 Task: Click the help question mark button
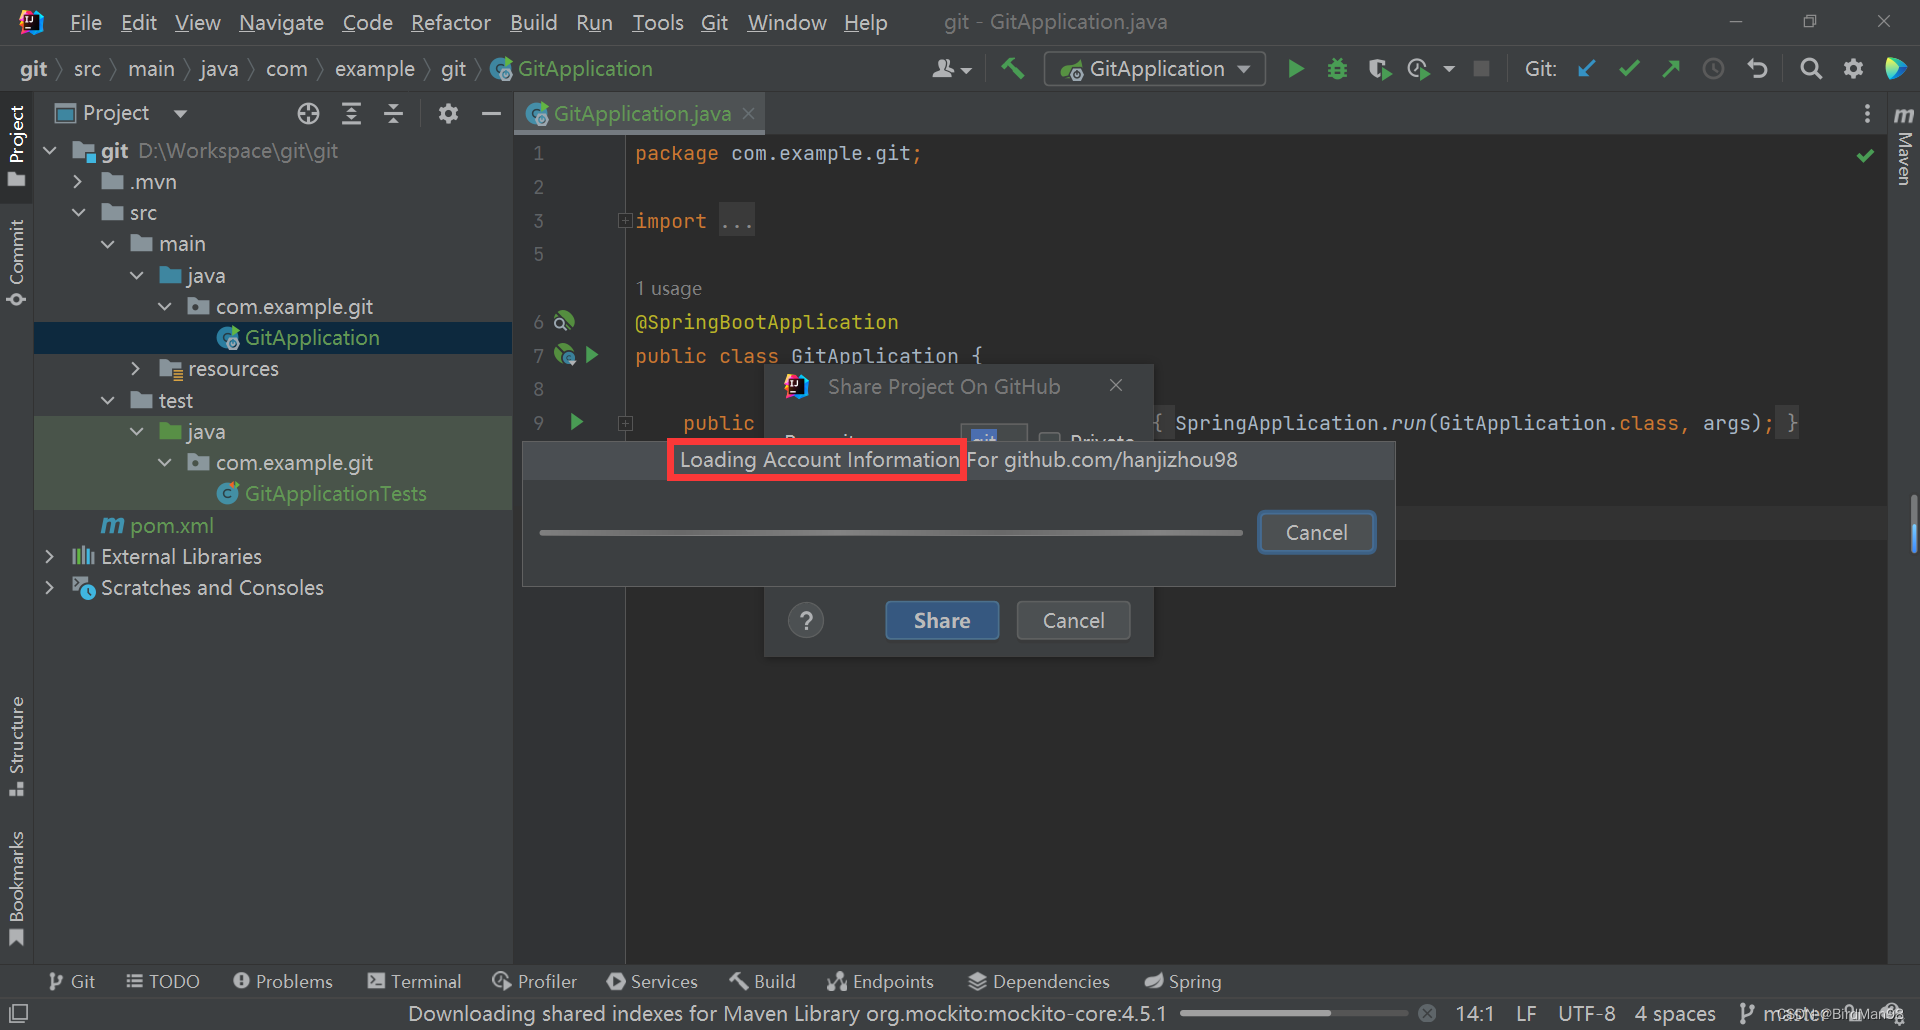coord(806,621)
